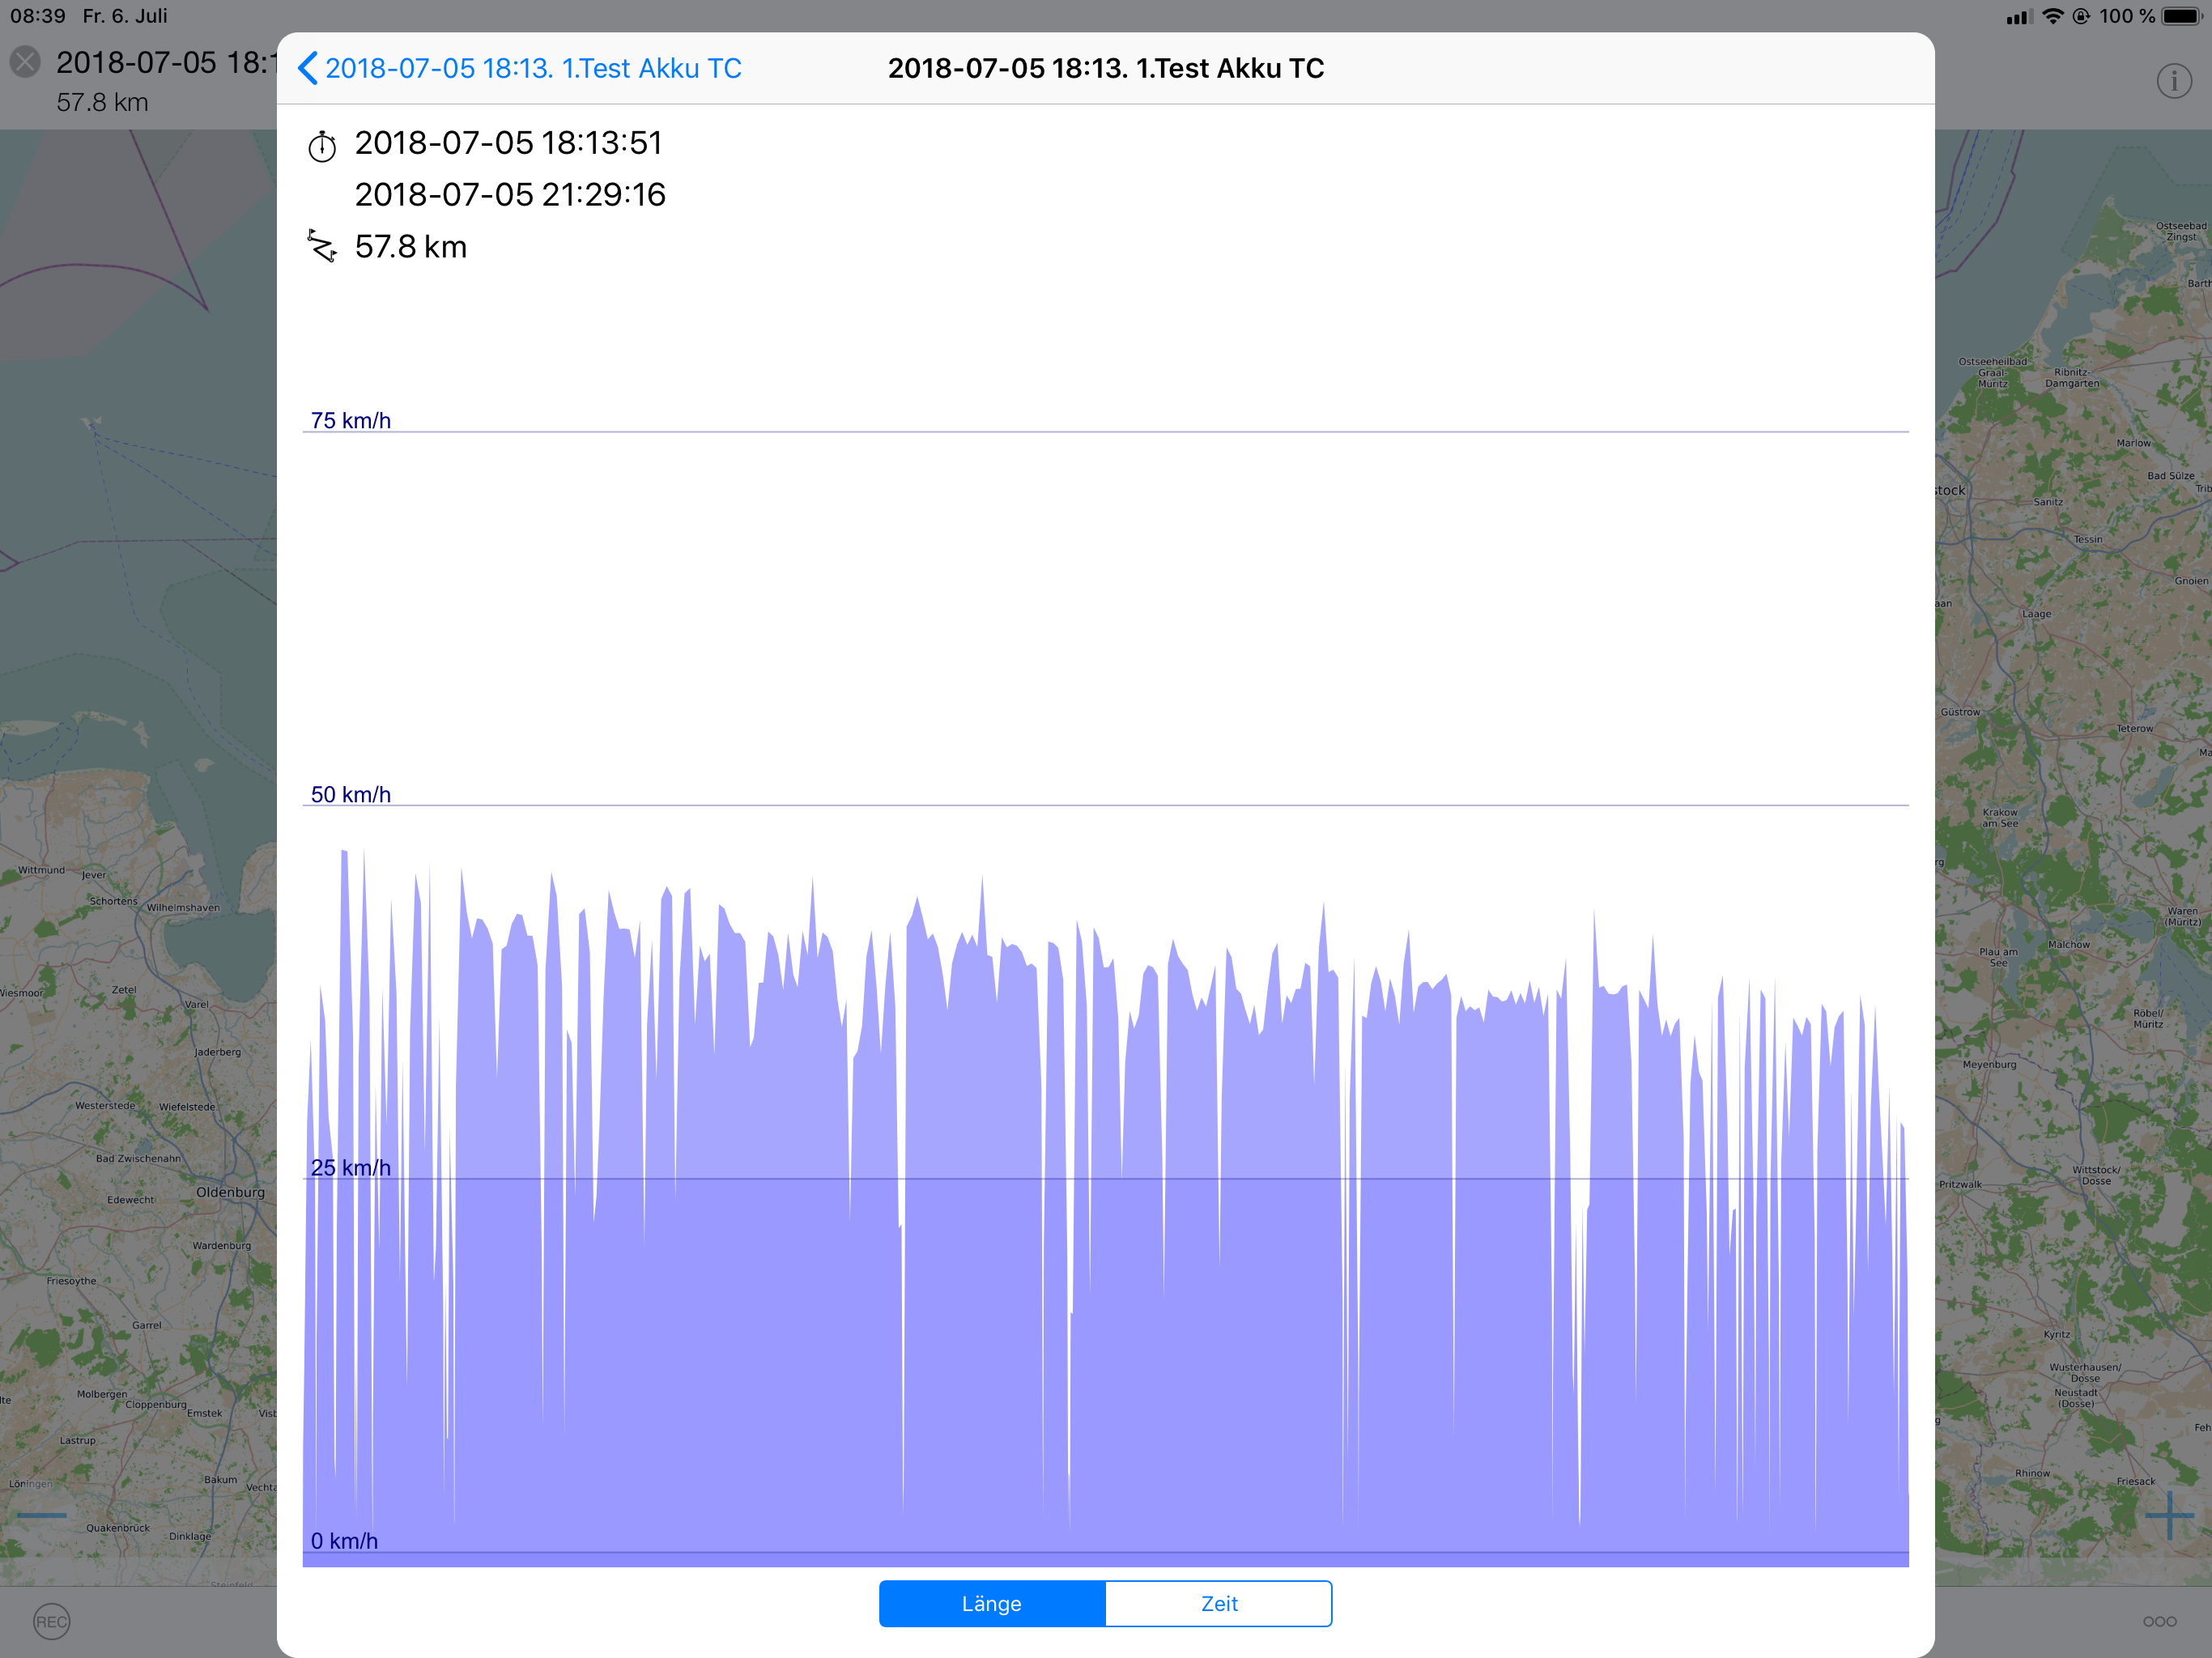Click the 57.8 km distance text in the popup
Viewport: 2212px width, 1658px height.
click(x=411, y=247)
